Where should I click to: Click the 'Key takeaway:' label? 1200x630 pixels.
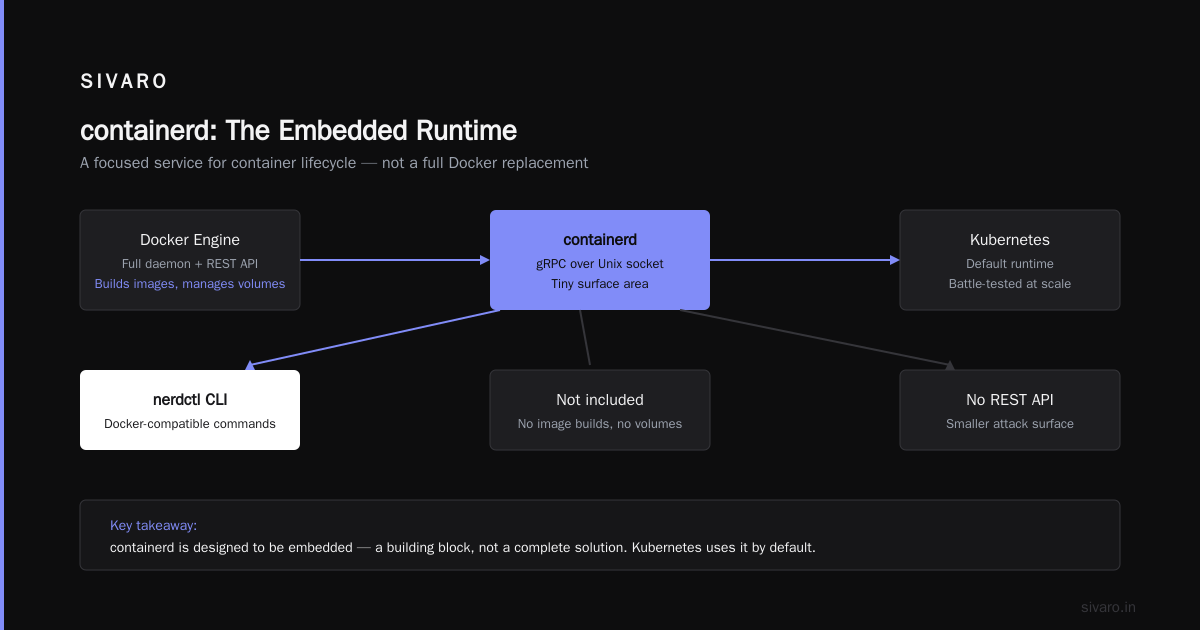(x=153, y=525)
